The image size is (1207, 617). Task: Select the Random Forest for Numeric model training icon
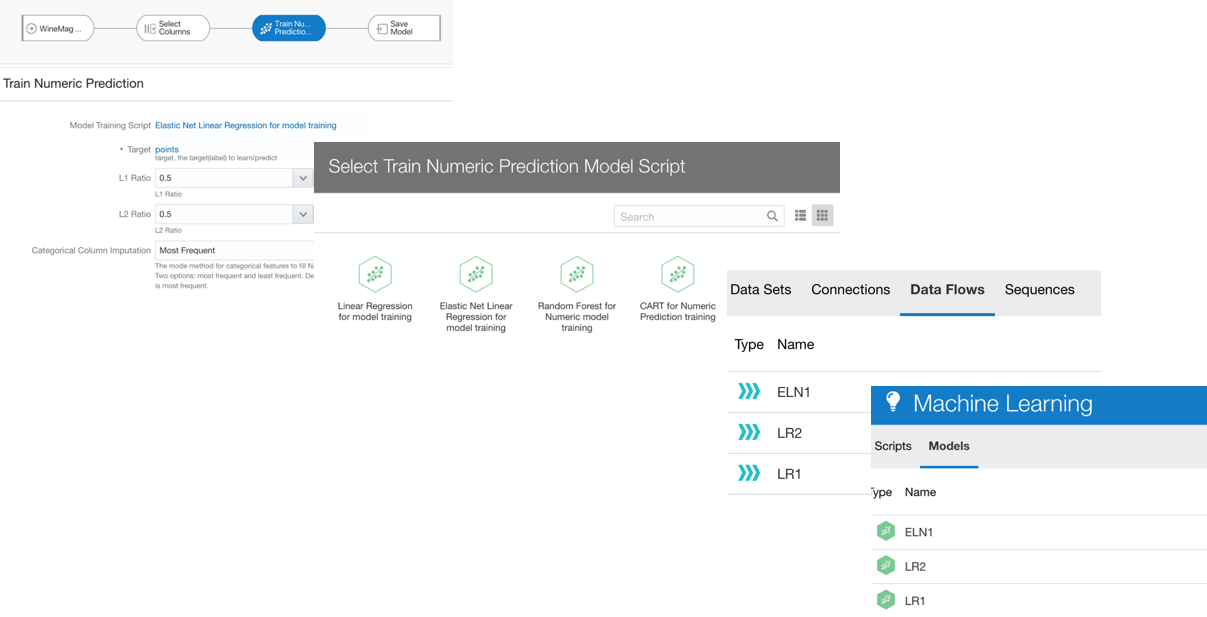[x=577, y=272]
